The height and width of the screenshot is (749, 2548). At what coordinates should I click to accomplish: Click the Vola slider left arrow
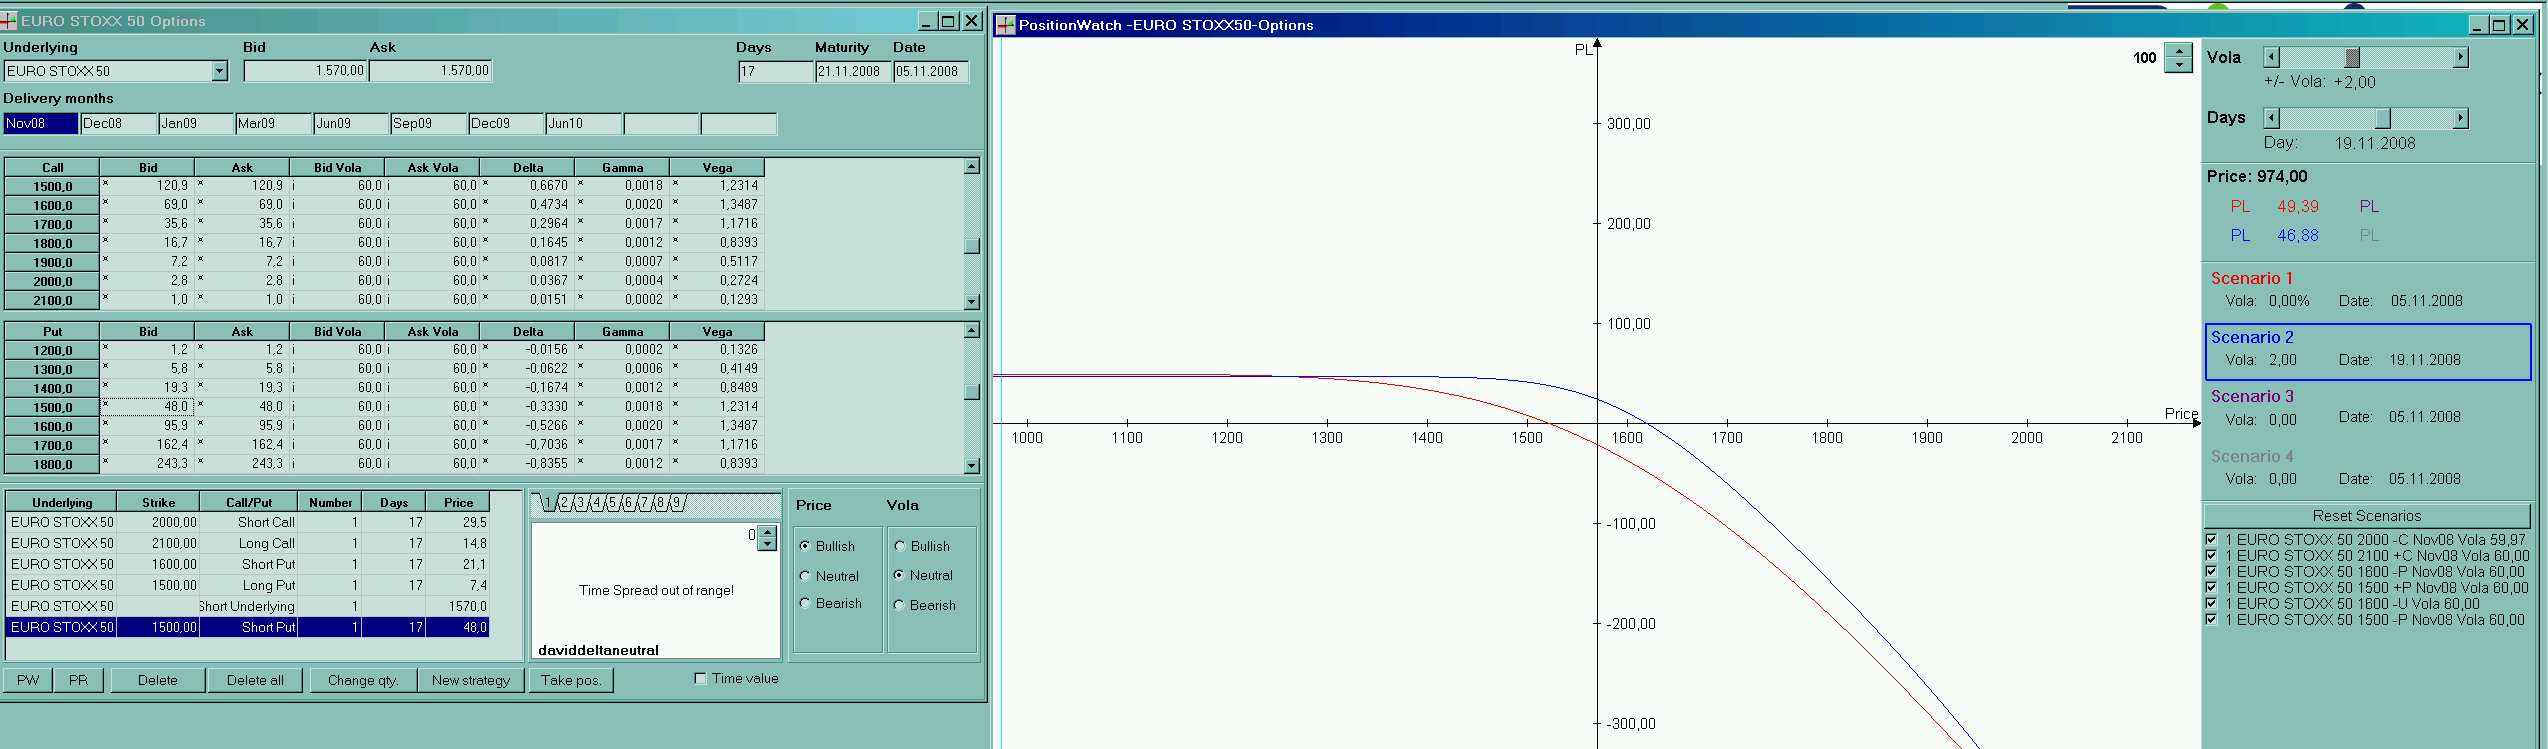[2271, 58]
